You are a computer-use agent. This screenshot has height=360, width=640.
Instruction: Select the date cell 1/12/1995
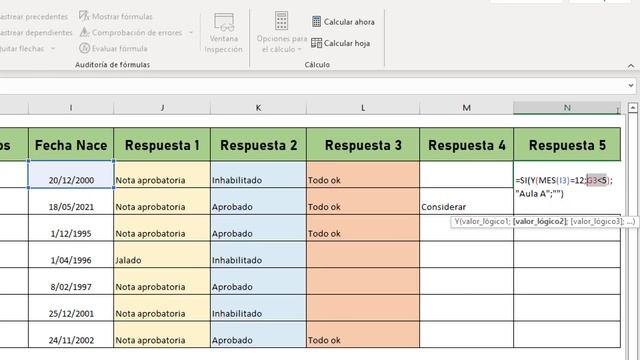pyautogui.click(x=71, y=228)
